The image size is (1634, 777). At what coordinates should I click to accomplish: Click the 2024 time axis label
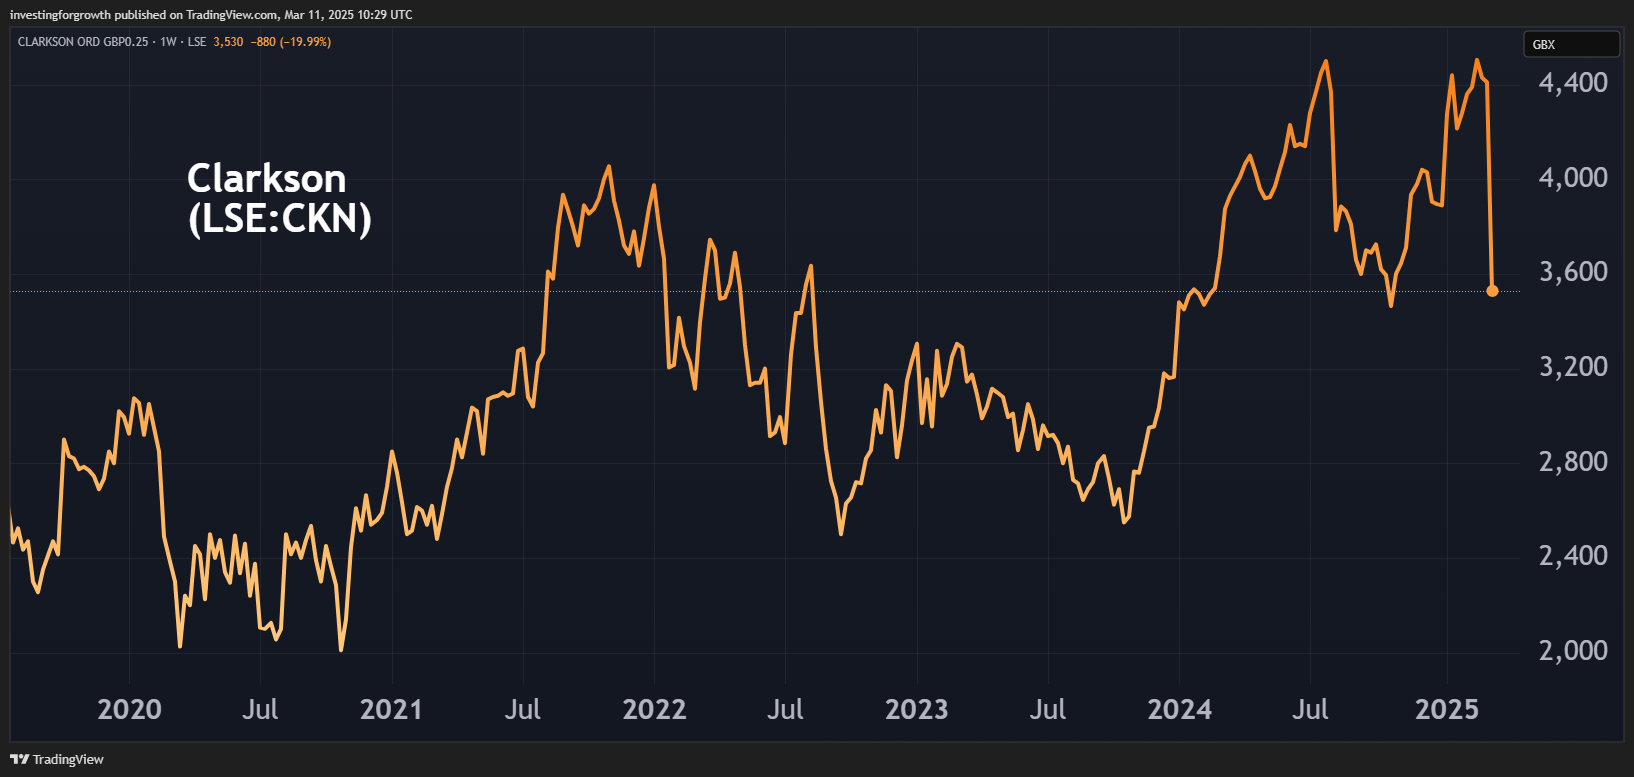pyautogui.click(x=1179, y=709)
